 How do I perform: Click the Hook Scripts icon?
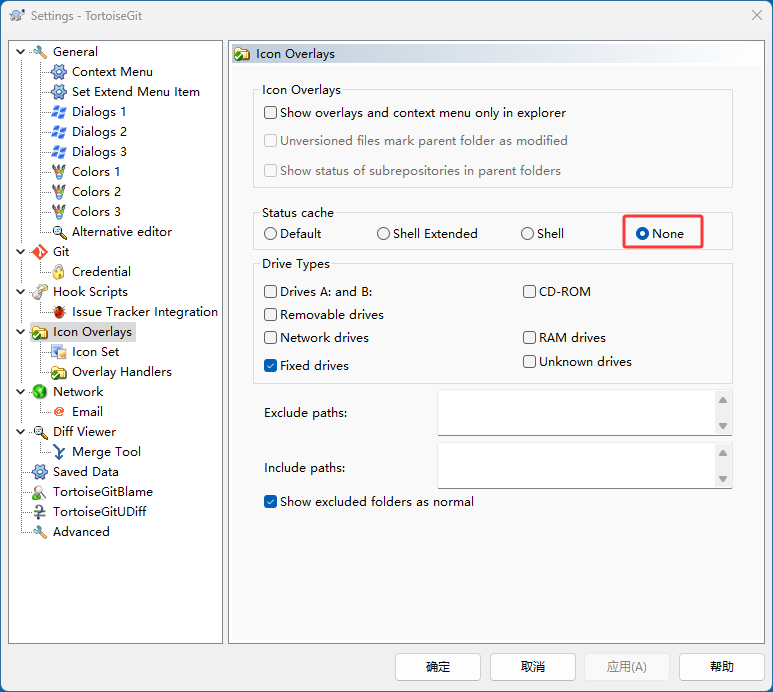(39, 292)
